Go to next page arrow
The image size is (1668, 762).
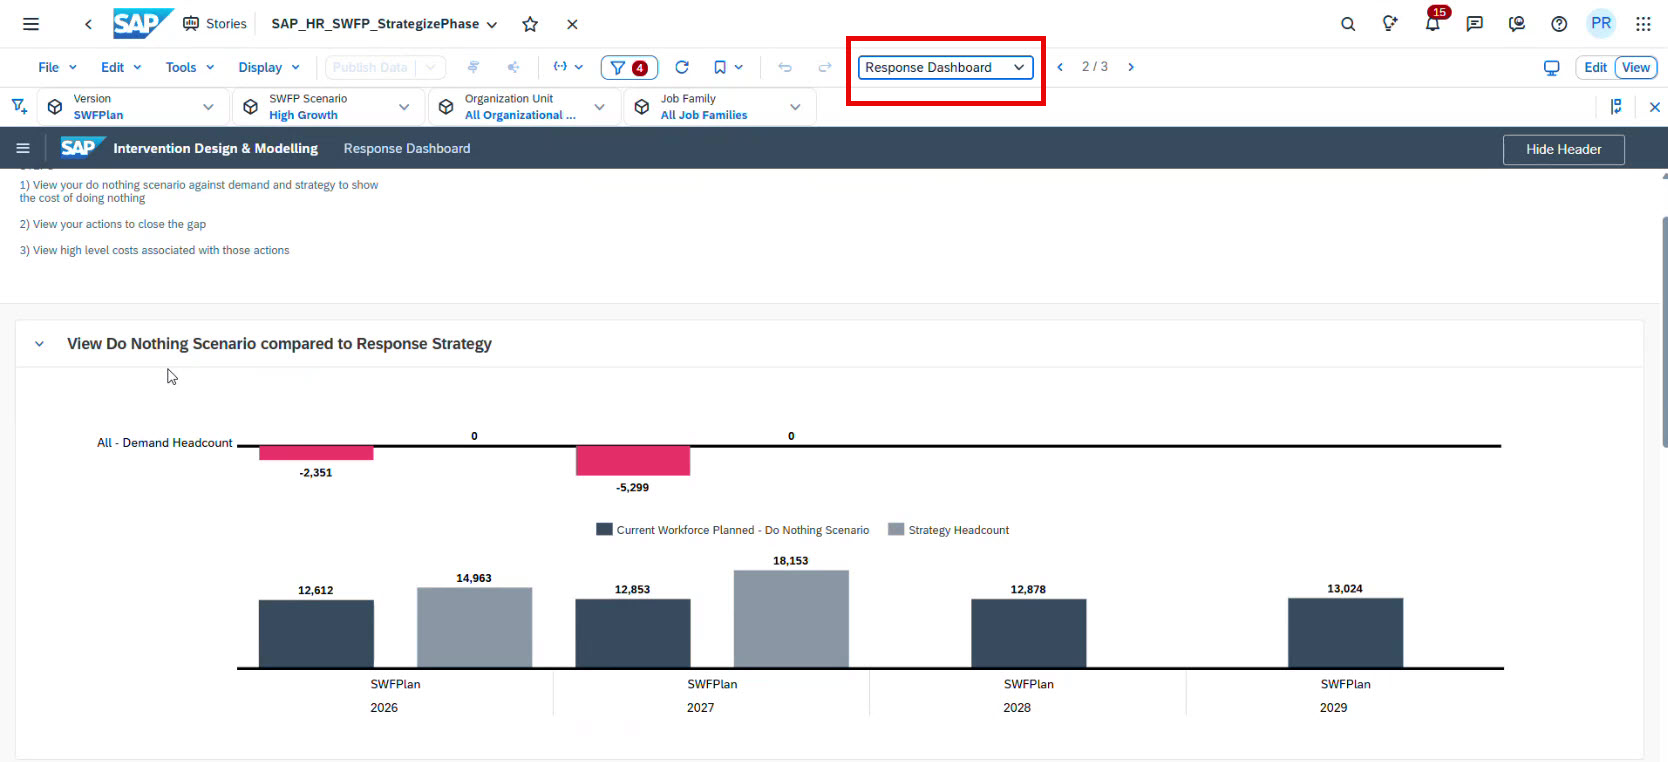click(1131, 67)
